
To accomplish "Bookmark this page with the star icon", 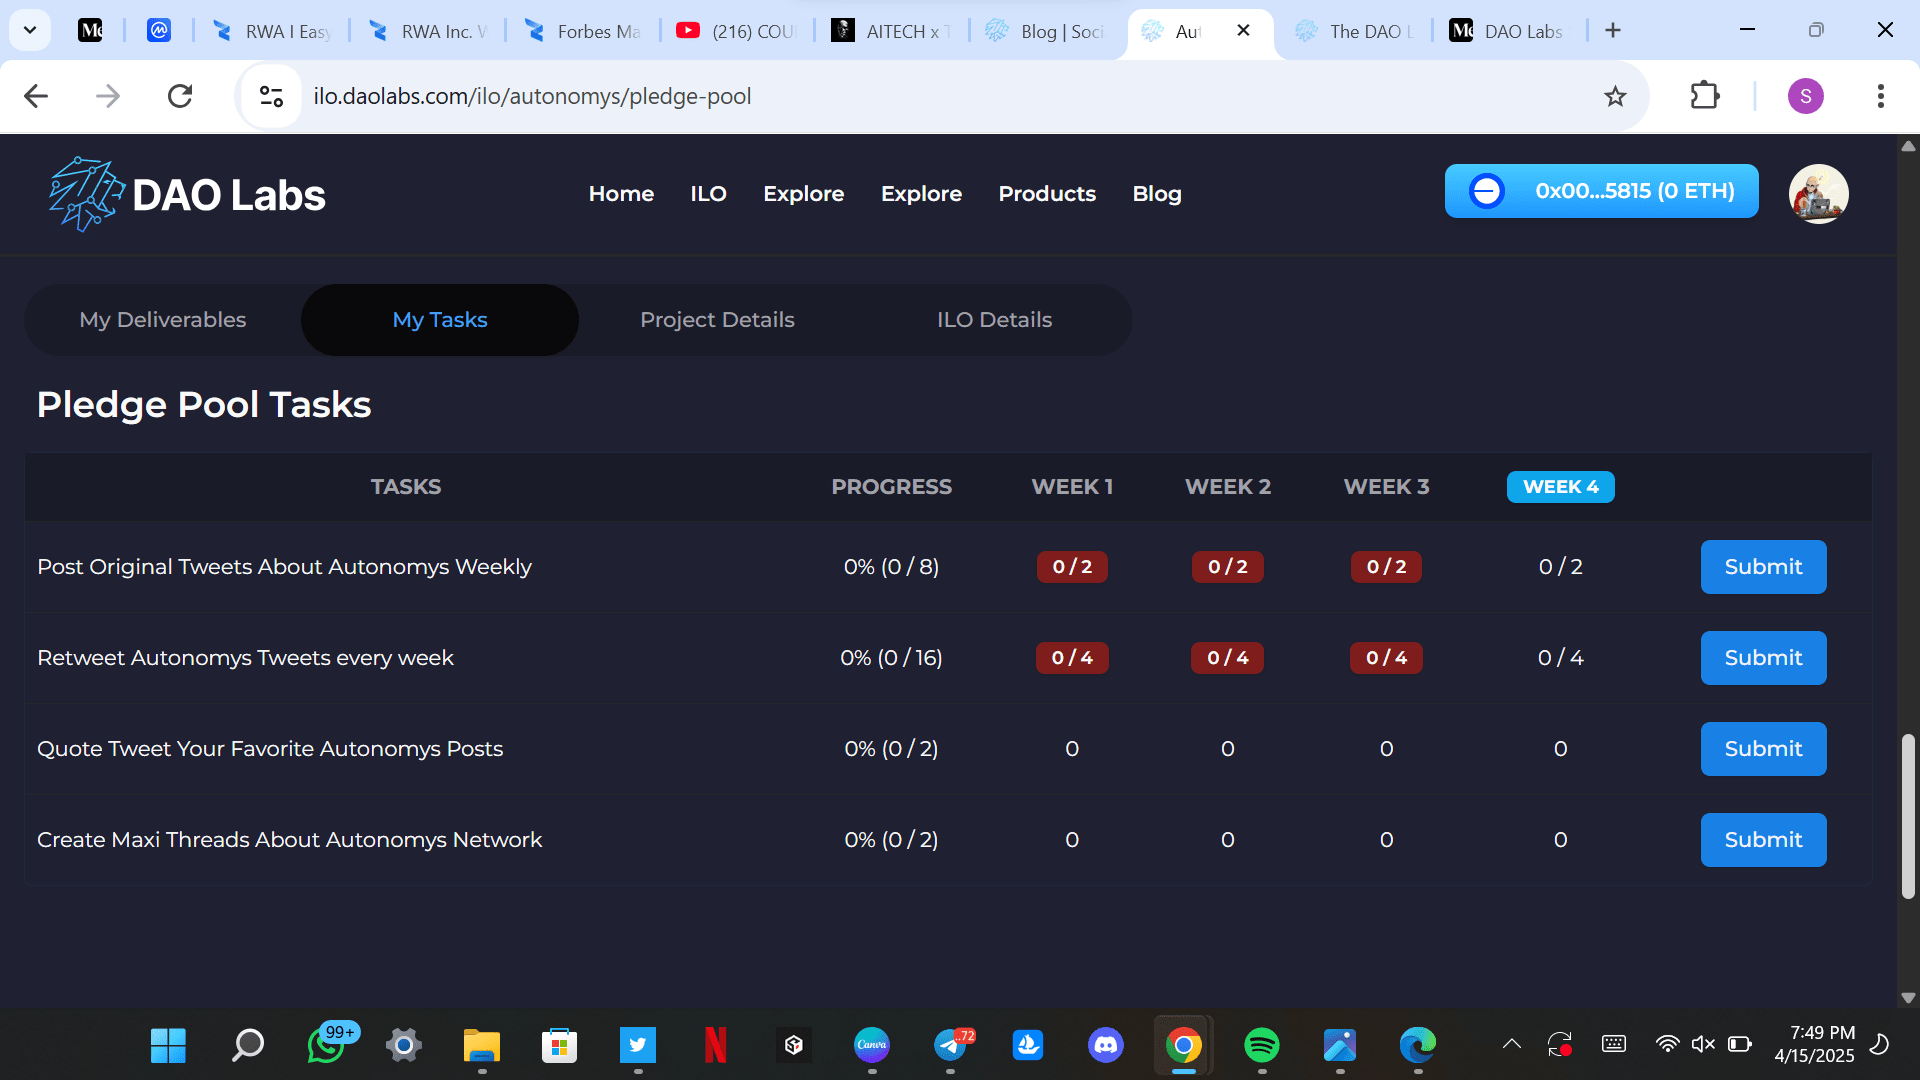I will (x=1615, y=97).
